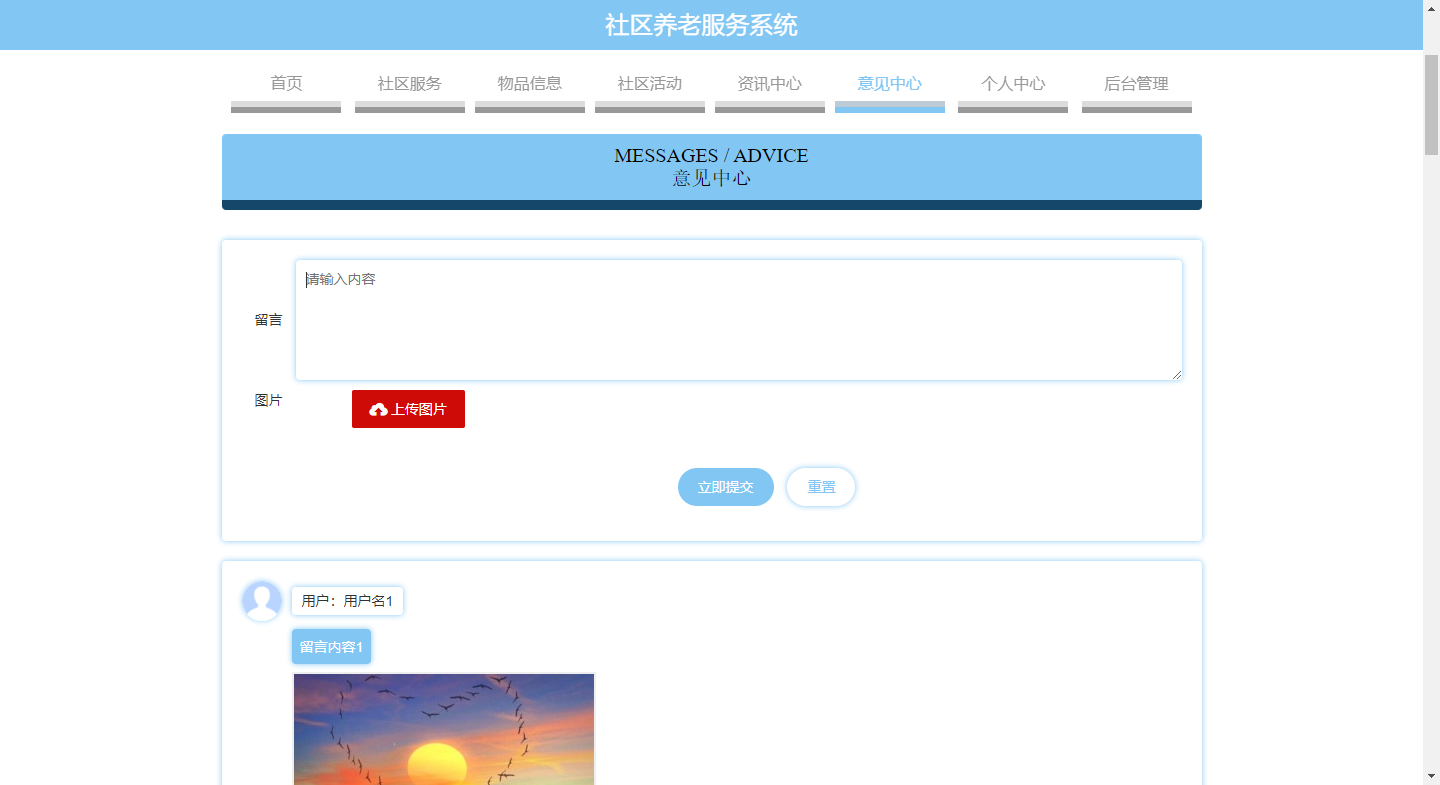Viewport: 1440px width, 785px height.
Task: Click the MESSAGES / ADVICE heading
Action: click(711, 156)
